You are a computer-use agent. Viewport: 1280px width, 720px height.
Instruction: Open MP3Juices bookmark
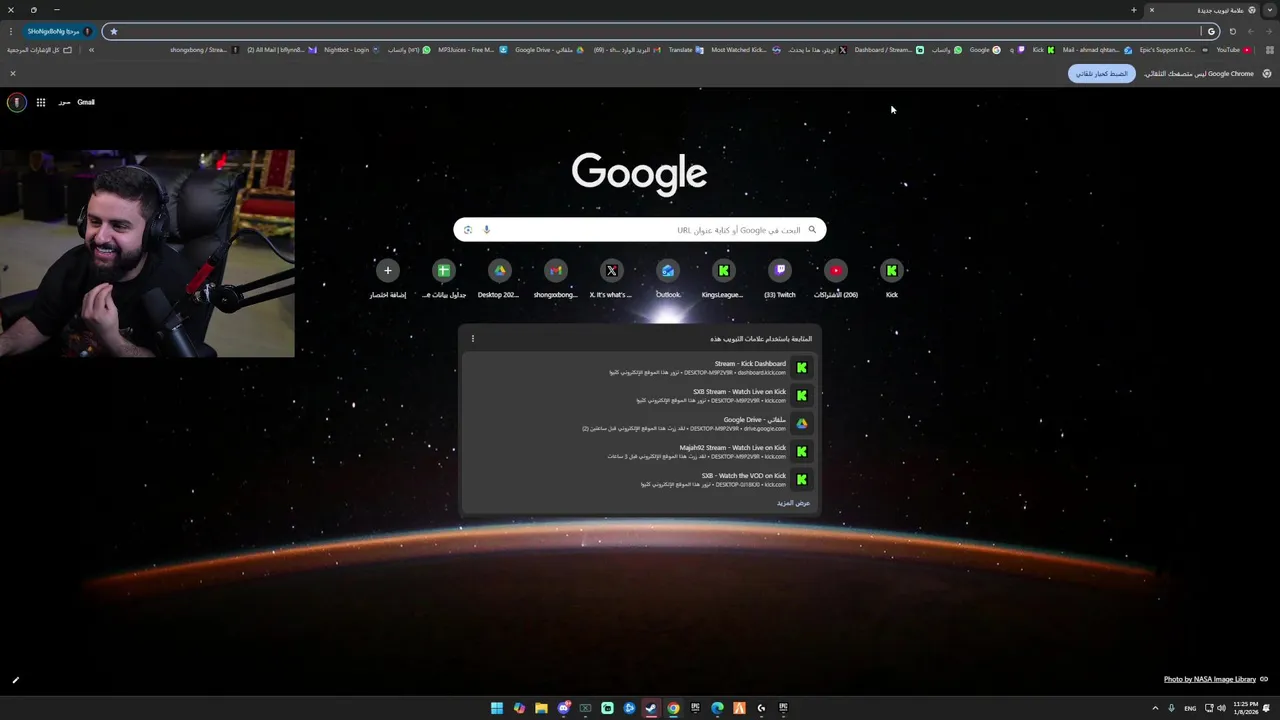[x=472, y=50]
